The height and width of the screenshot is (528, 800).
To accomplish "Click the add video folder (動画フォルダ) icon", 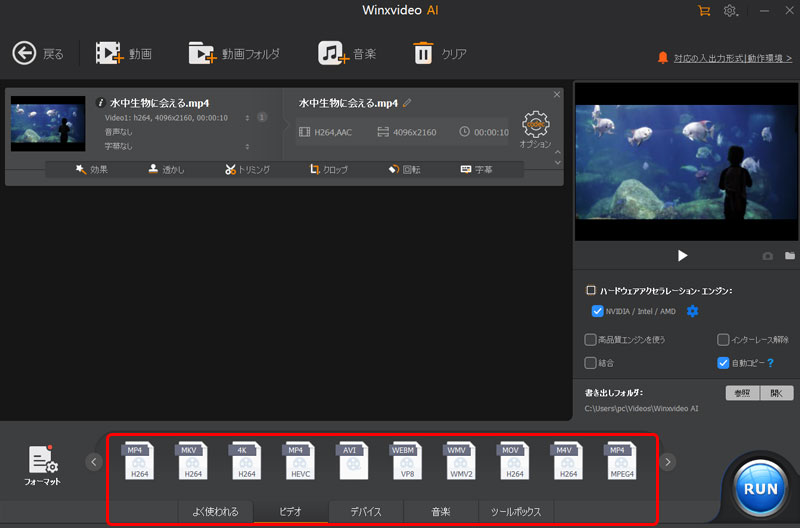I will (203, 53).
